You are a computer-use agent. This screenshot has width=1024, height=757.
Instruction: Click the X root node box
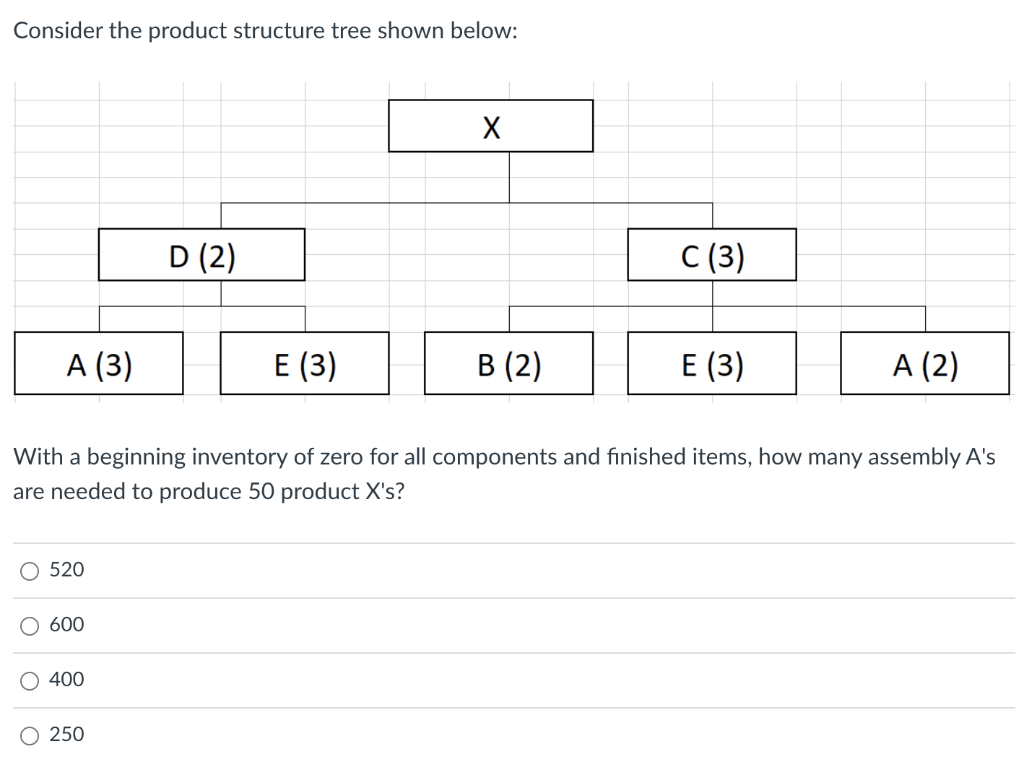click(x=490, y=125)
